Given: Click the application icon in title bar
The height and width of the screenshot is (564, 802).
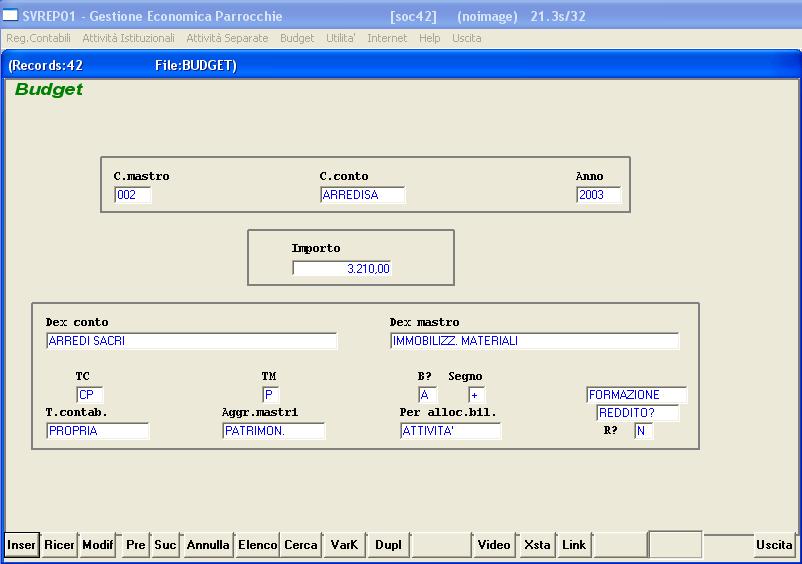Looking at the screenshot, I should 10,16.
